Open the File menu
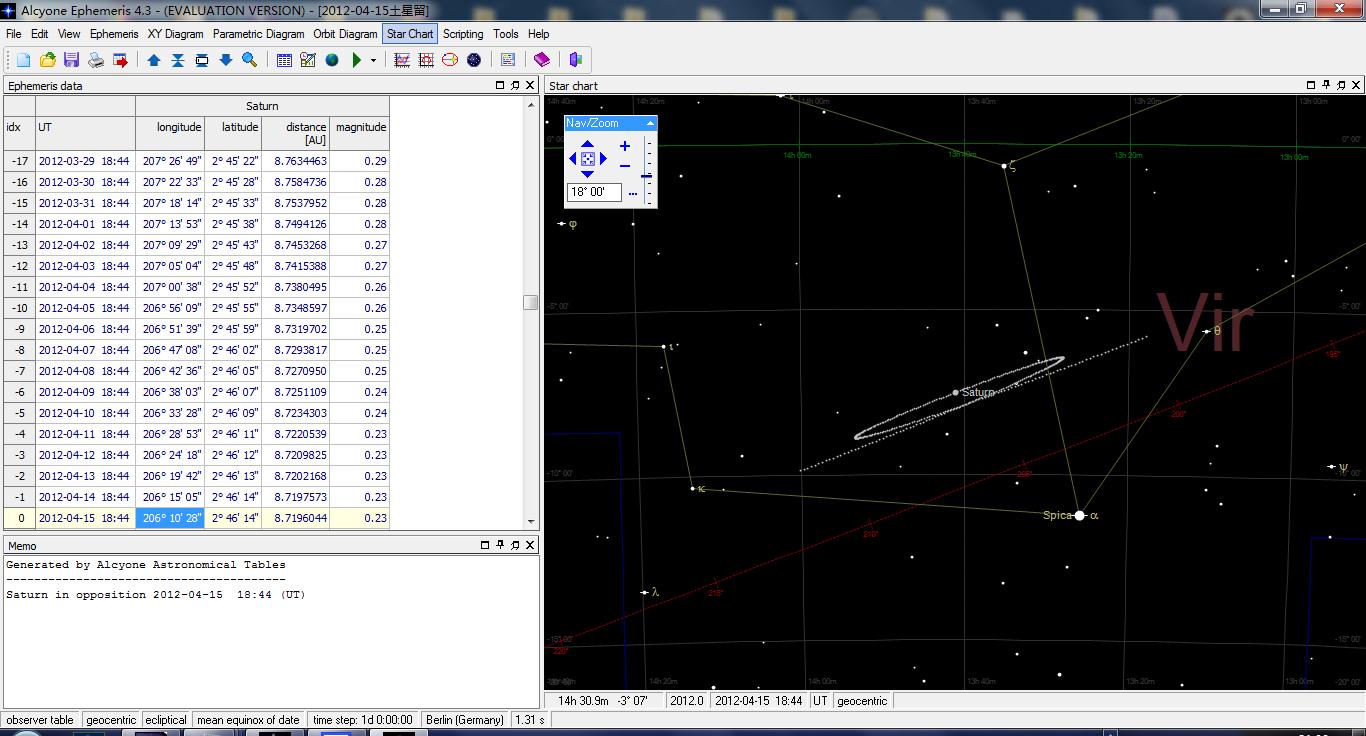1366x736 pixels. coord(13,33)
